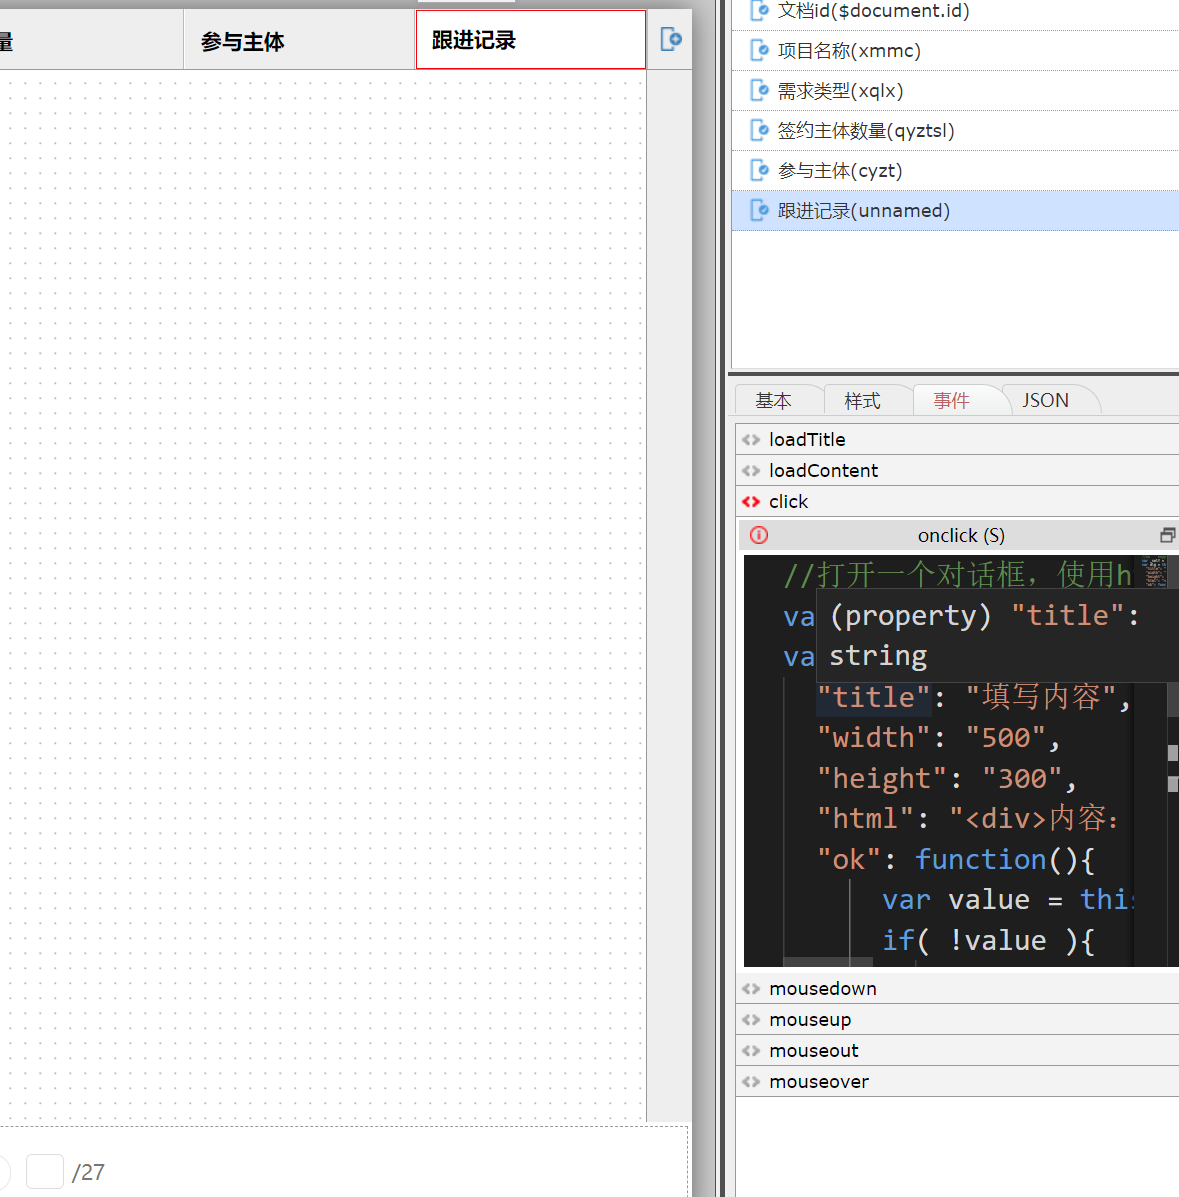Select 签约主体数量(qyztsl) in the element tree

pyautogui.click(x=866, y=131)
